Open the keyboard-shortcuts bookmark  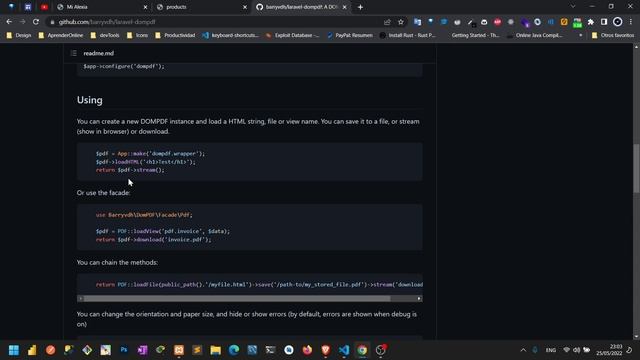[231, 36]
